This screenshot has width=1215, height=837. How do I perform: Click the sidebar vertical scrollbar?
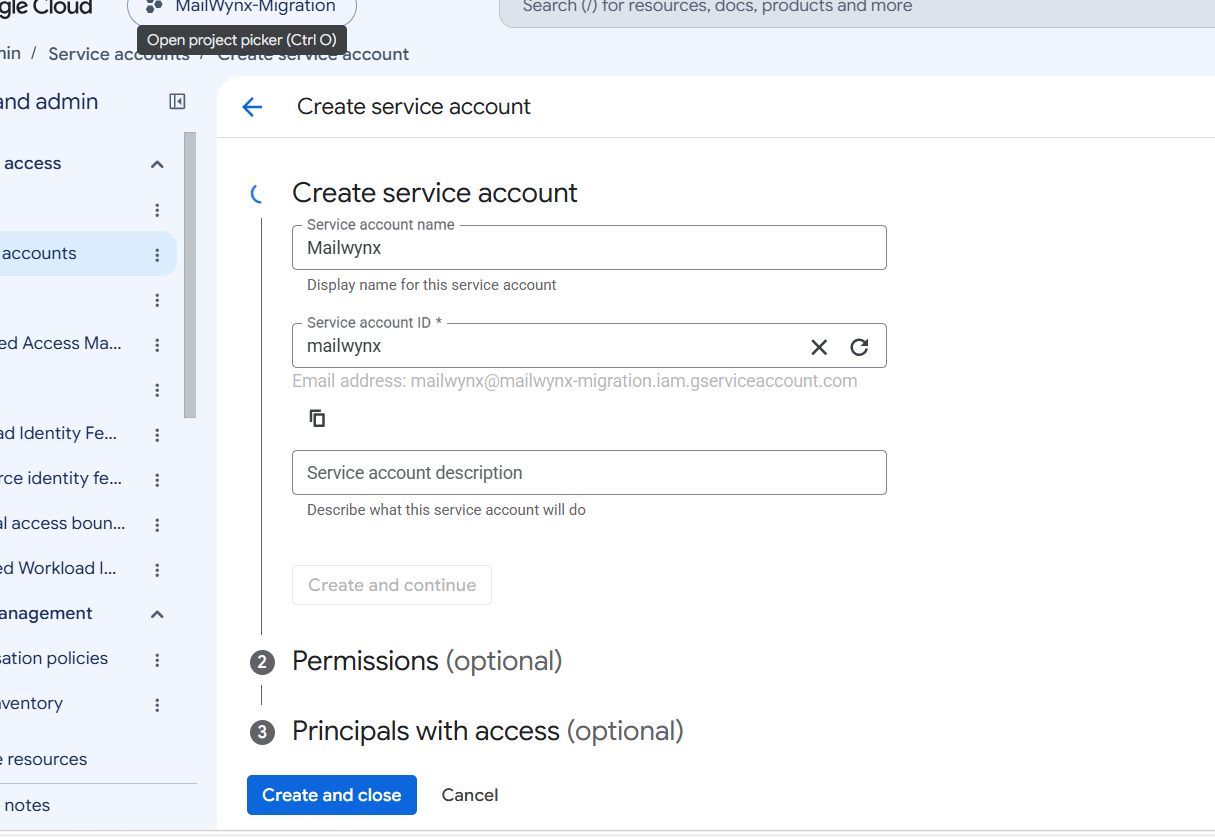(x=190, y=275)
